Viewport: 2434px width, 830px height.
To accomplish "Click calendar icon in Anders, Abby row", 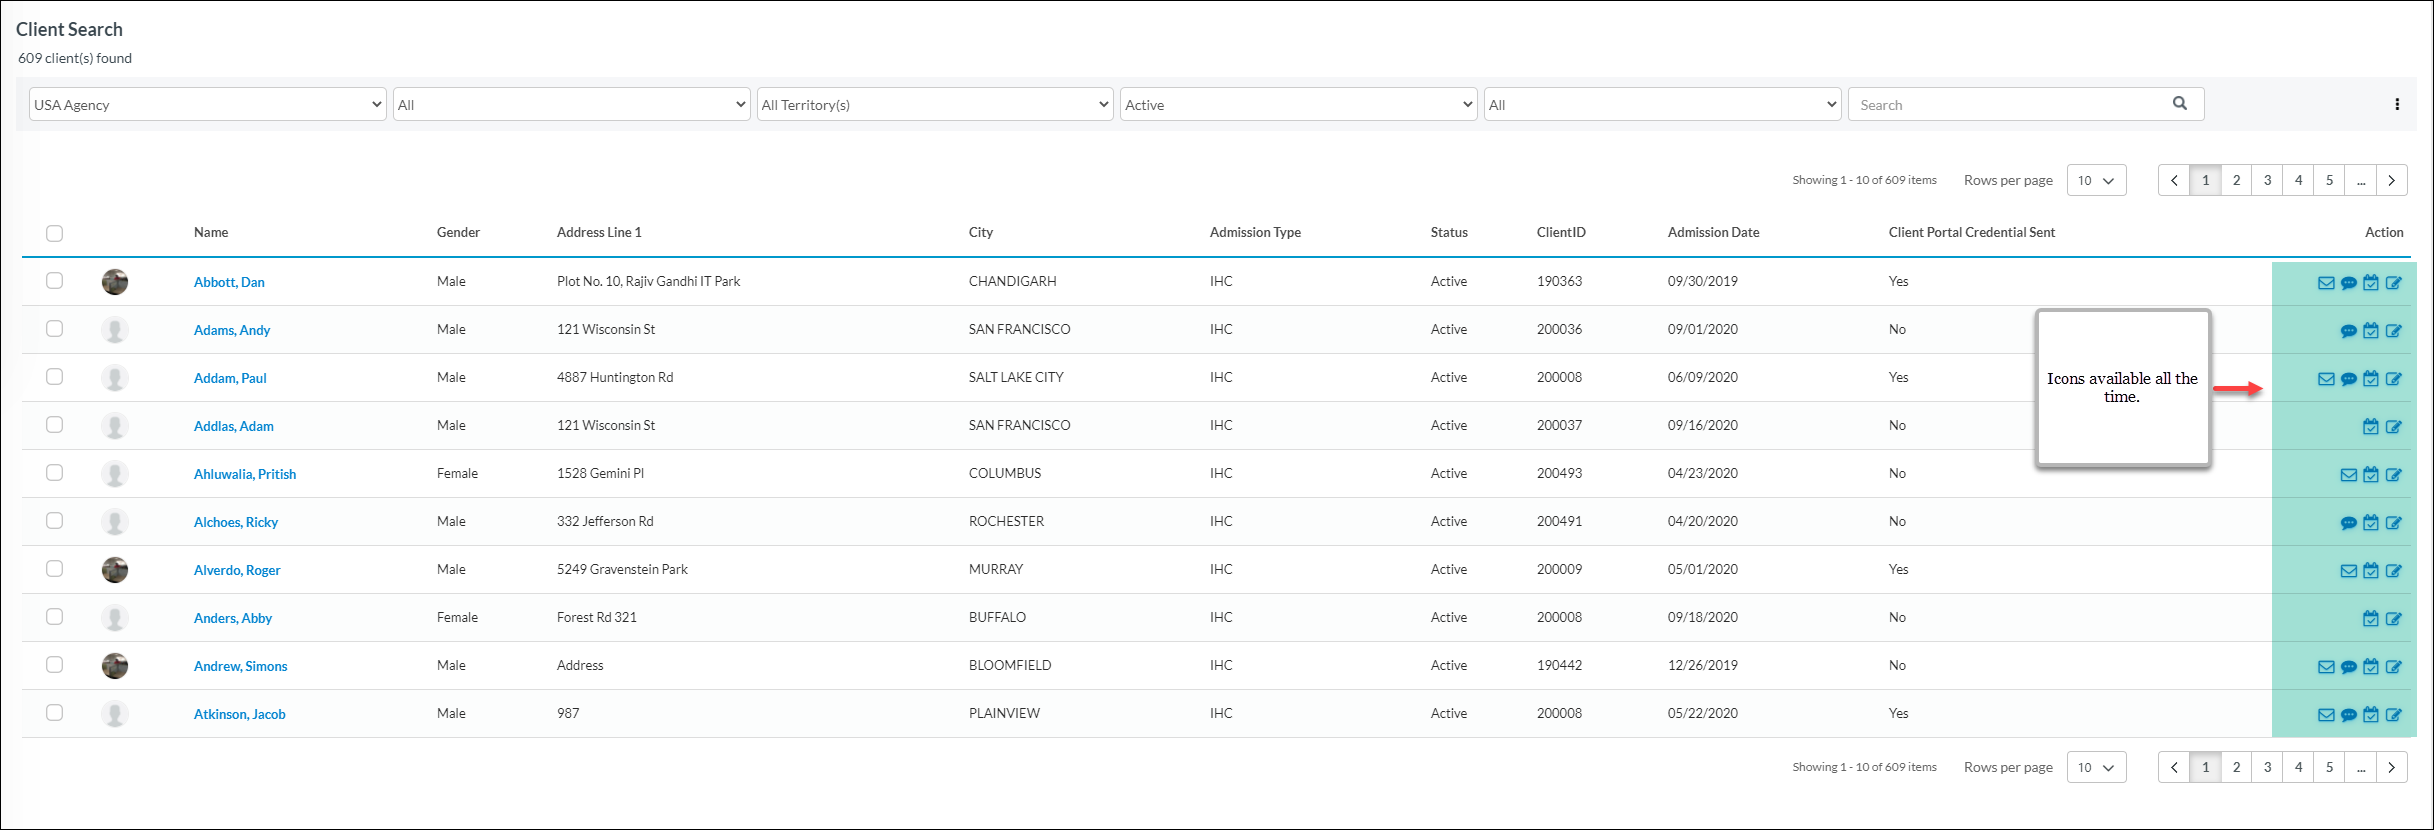I will pyautogui.click(x=2371, y=619).
